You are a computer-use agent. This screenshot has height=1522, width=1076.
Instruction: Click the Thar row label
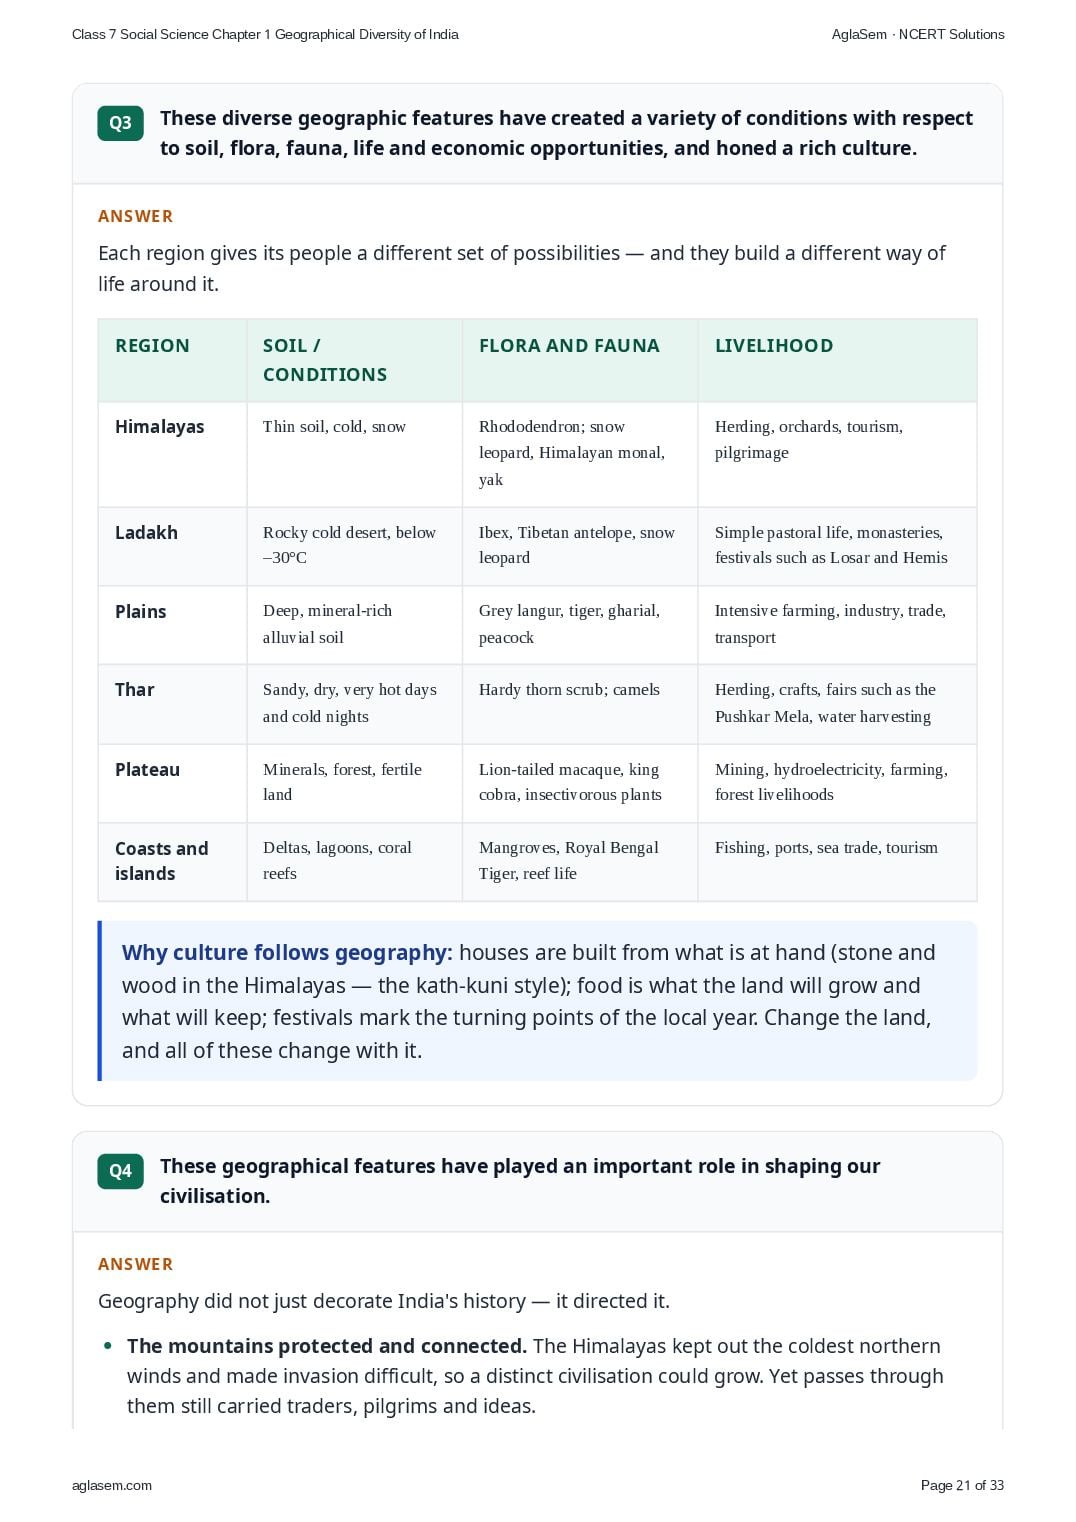[135, 690]
